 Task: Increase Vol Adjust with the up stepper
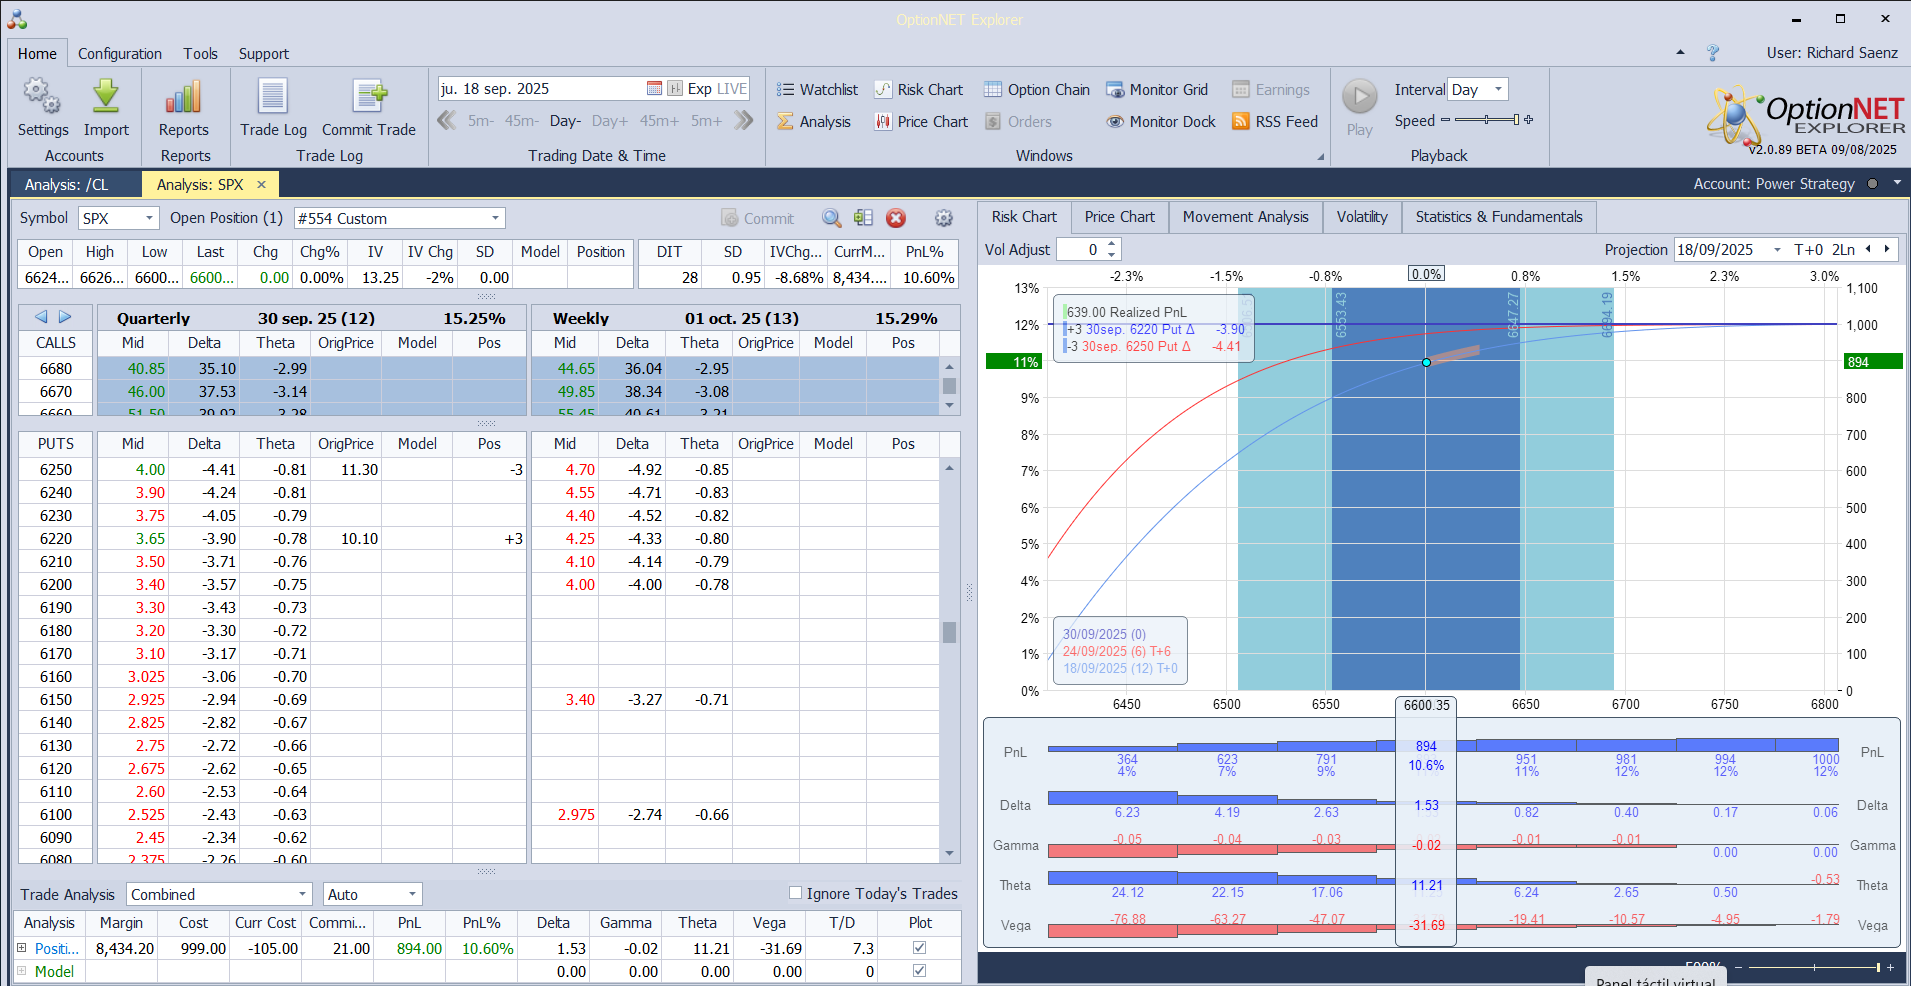pyautogui.click(x=1112, y=244)
